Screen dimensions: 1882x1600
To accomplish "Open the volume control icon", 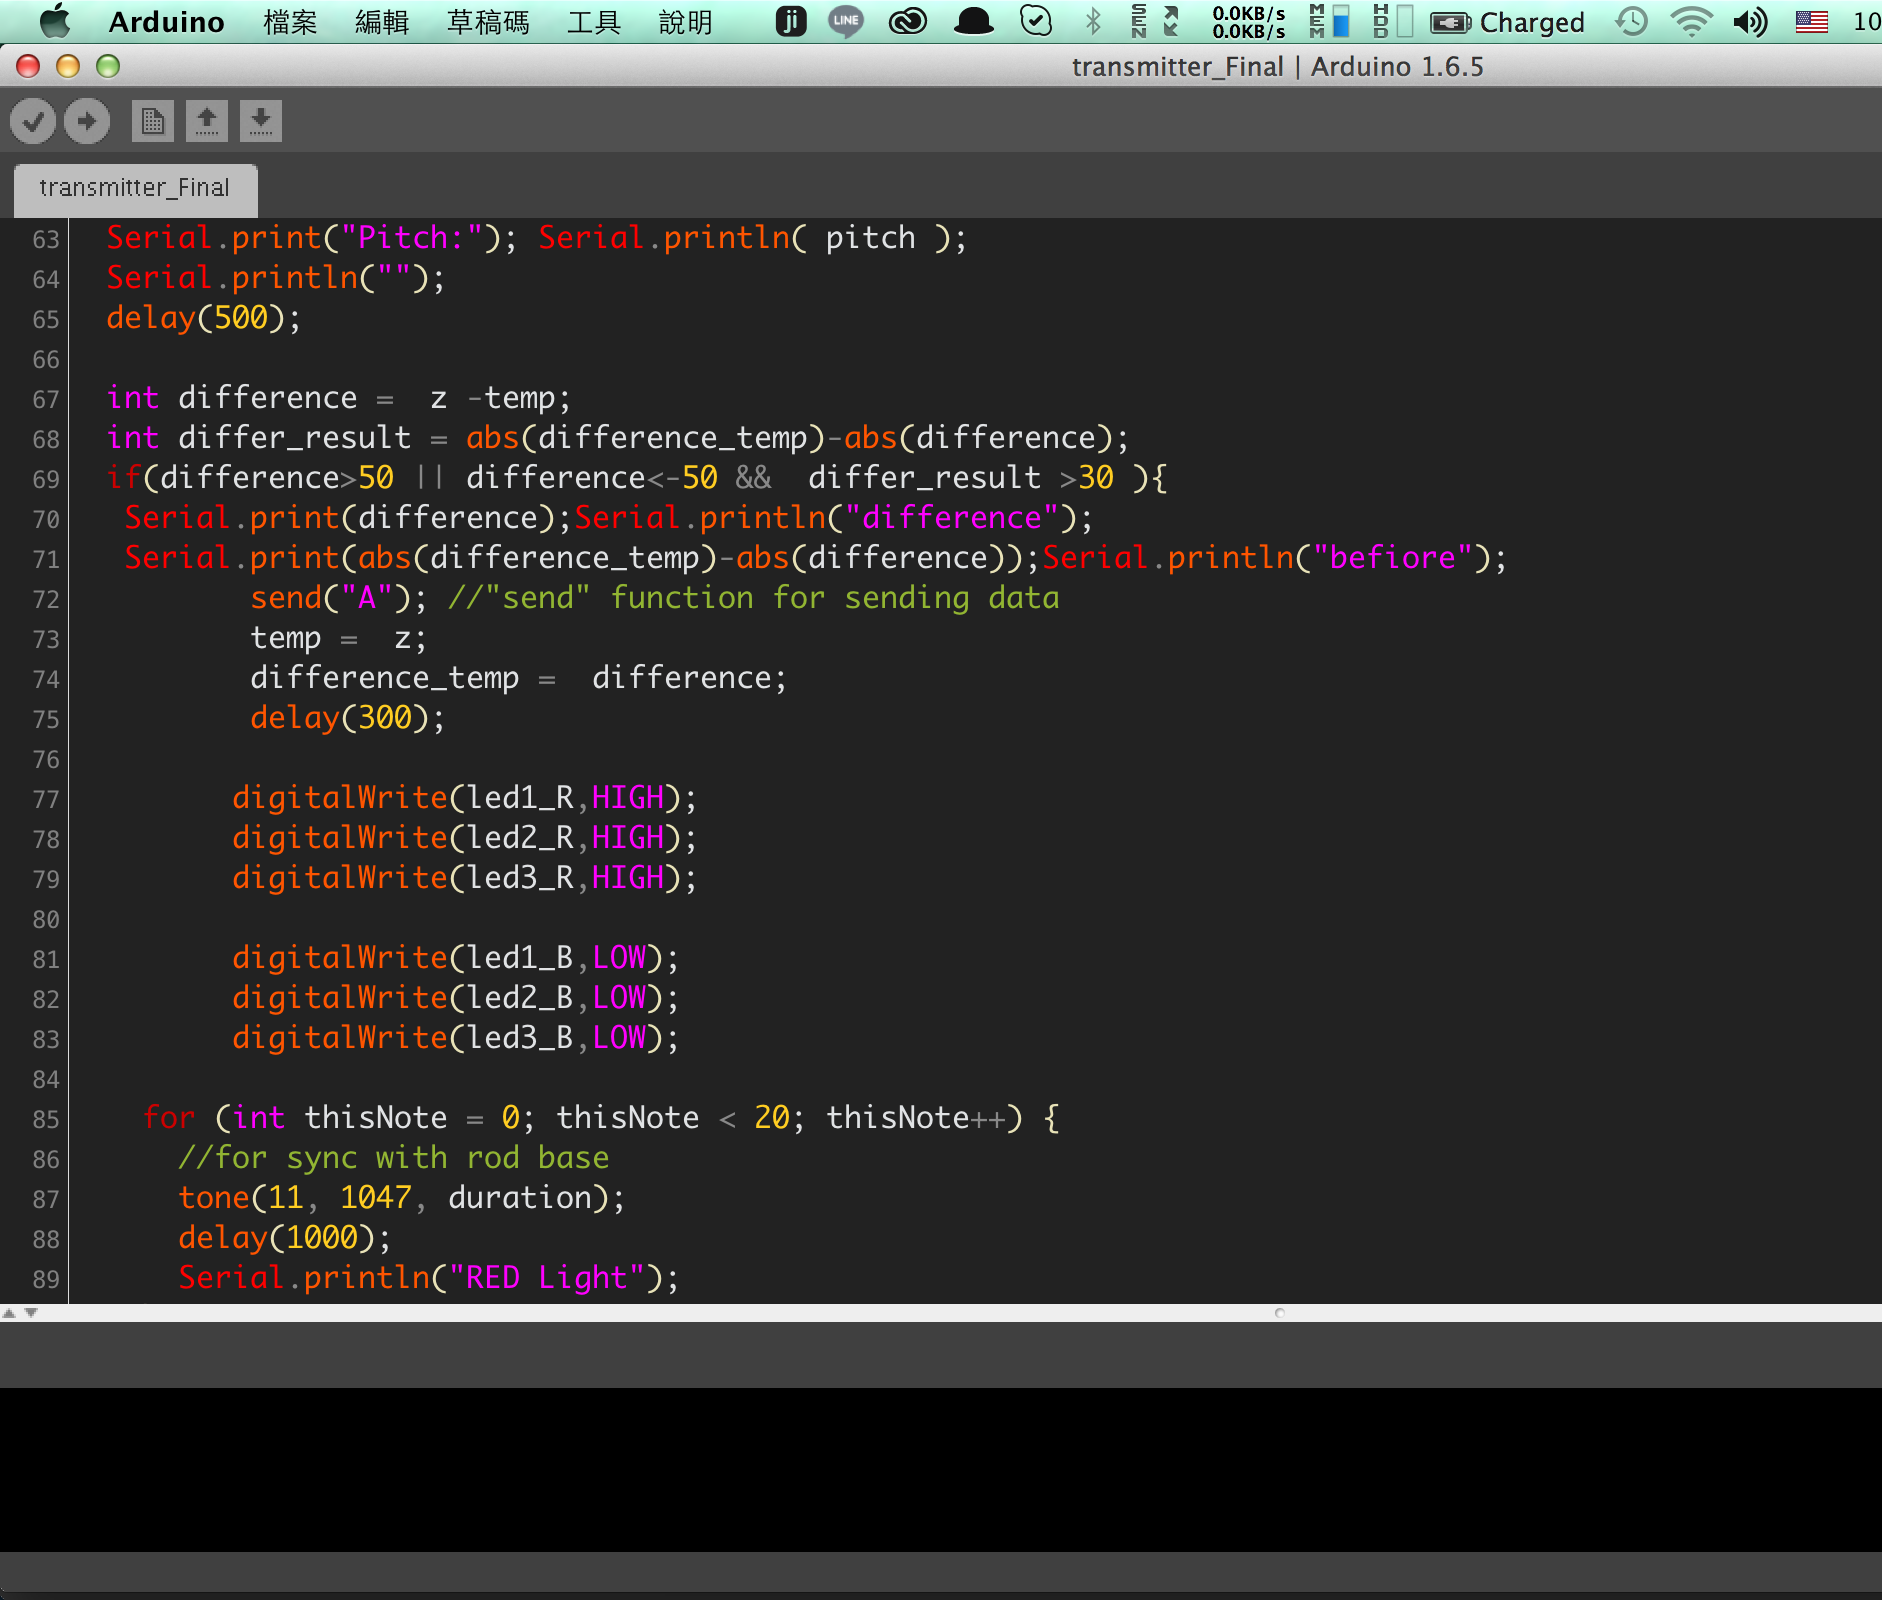I will point(1750,21).
